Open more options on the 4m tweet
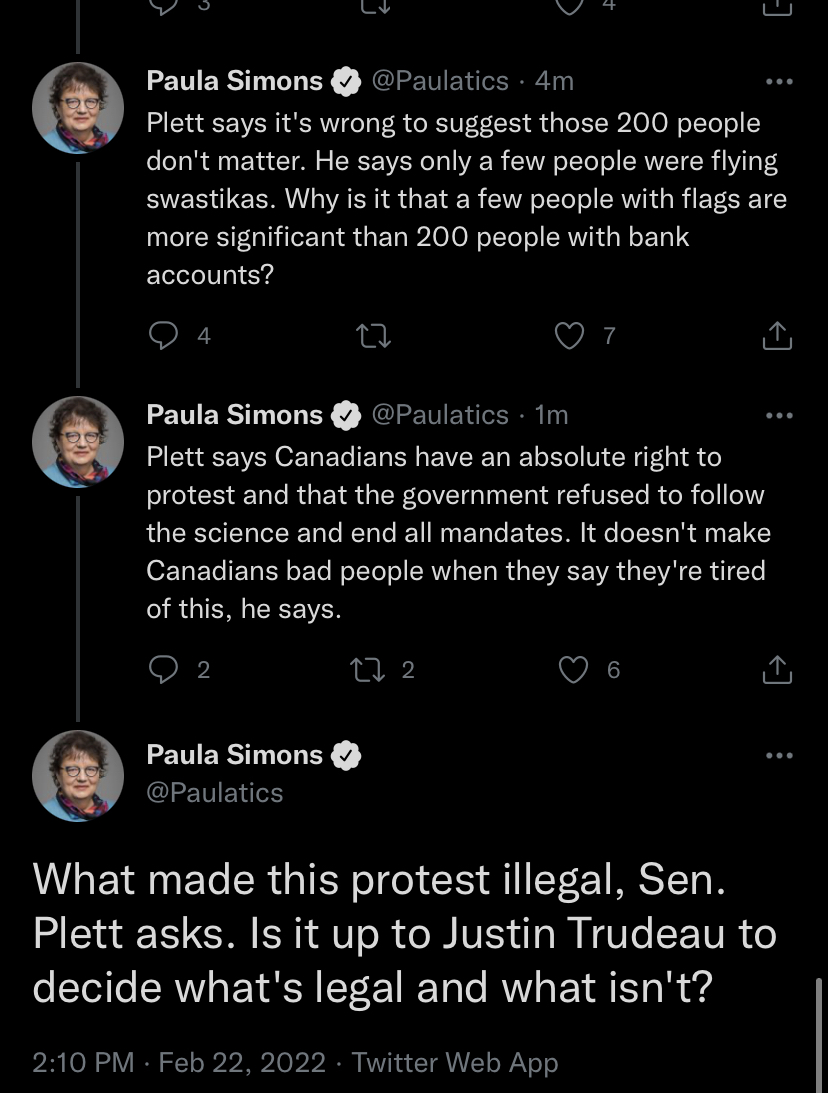This screenshot has width=828, height=1093. pyautogui.click(x=779, y=82)
